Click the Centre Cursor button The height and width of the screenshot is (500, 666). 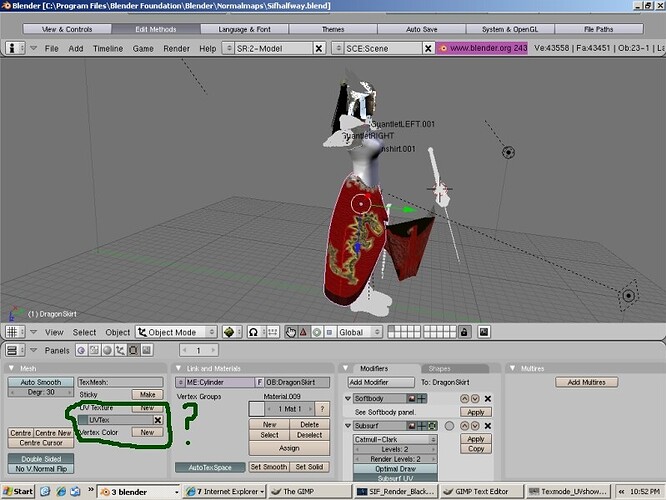pyautogui.click(x=41, y=443)
